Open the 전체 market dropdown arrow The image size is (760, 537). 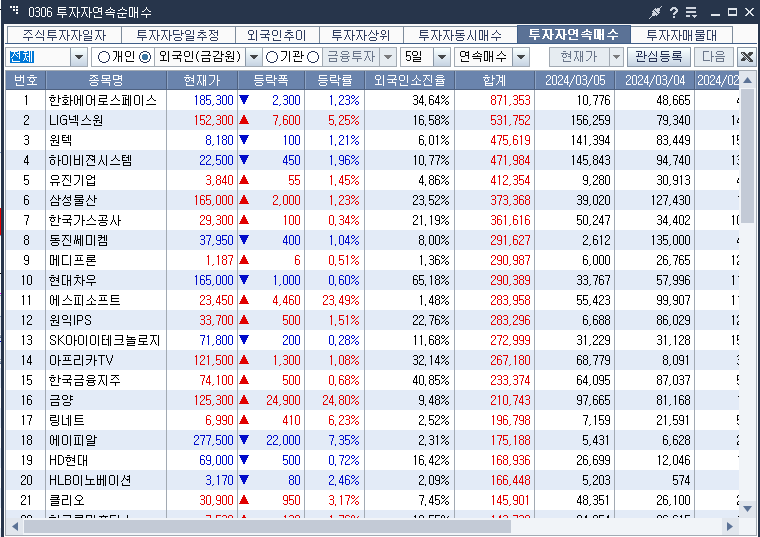(79, 57)
